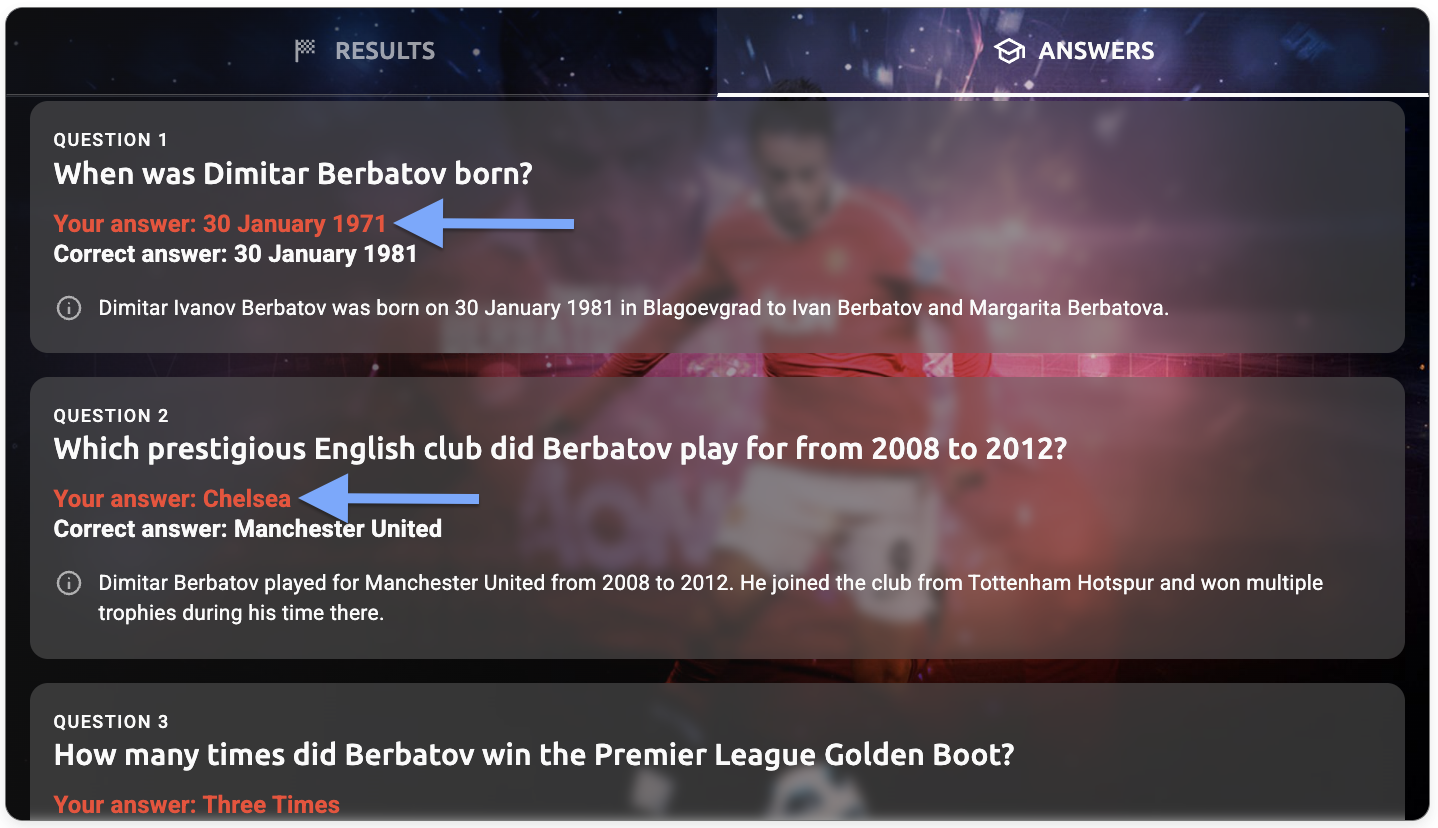Screen dimensions: 1438x828
Task: Click the Premier League Golden Boot question
Action: [534, 755]
